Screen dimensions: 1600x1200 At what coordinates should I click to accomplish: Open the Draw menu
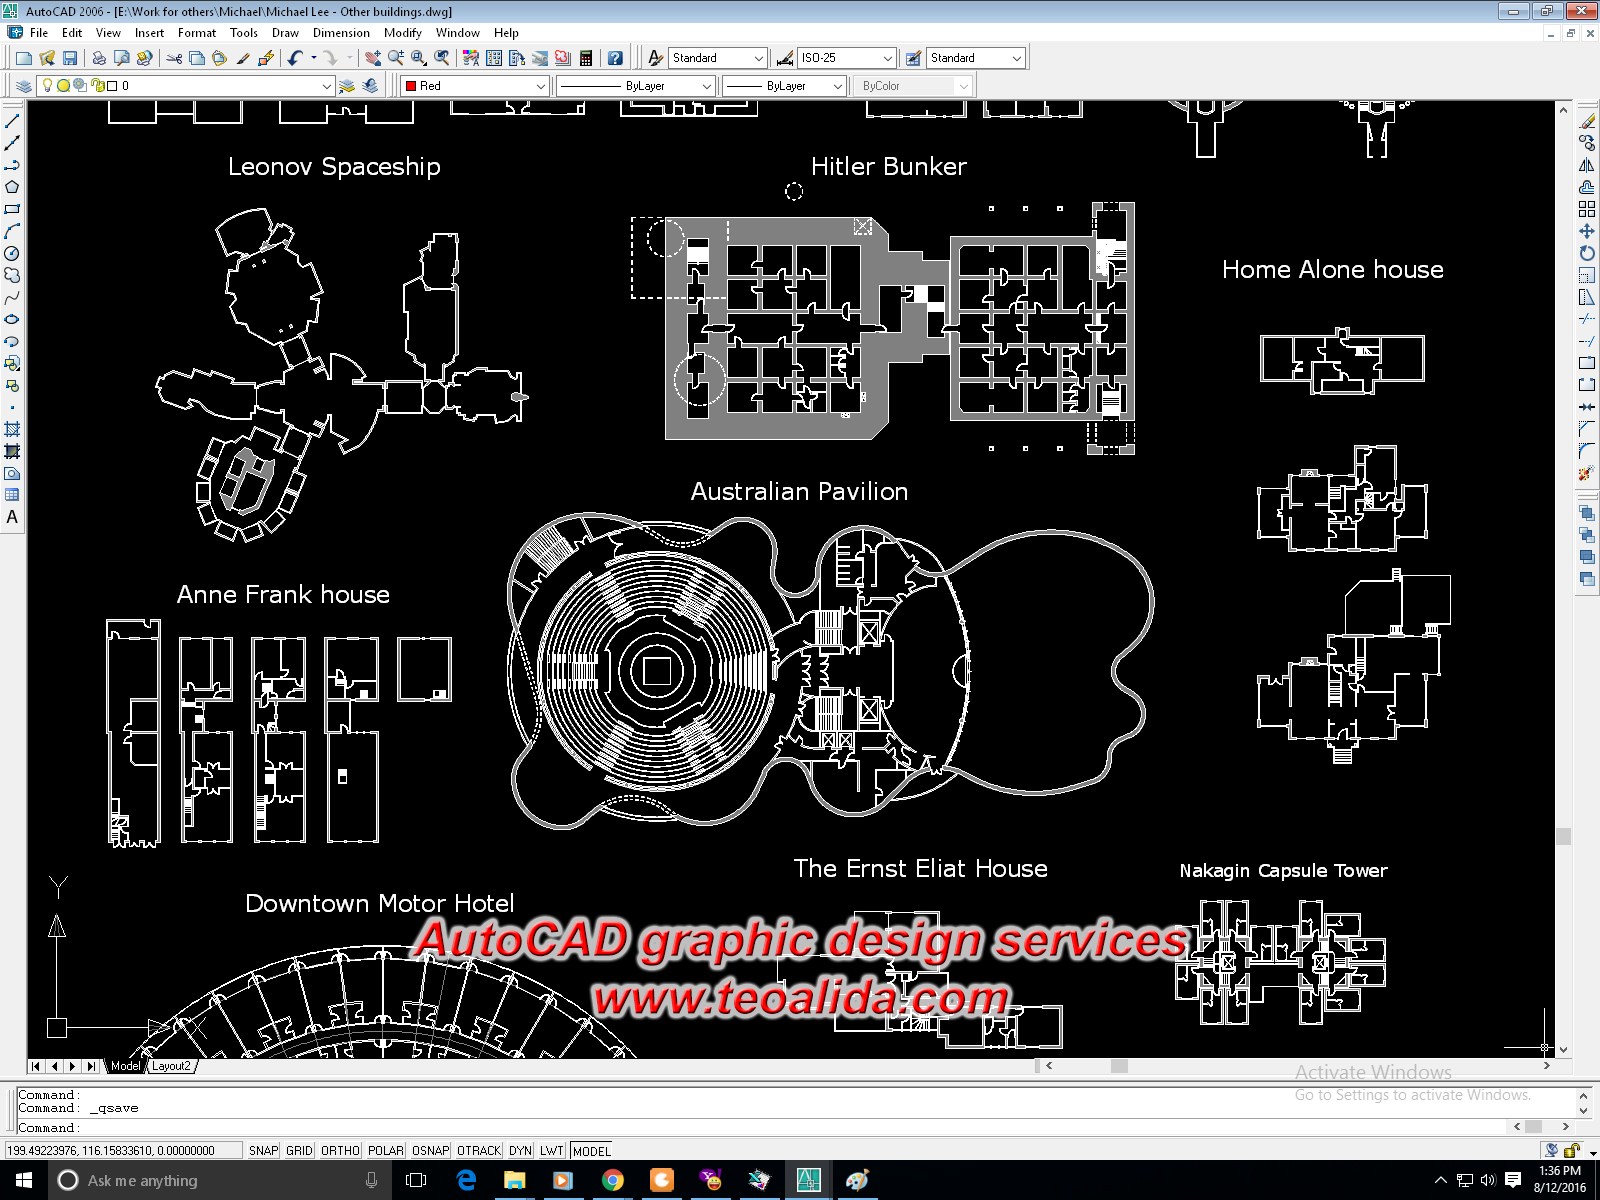tap(285, 33)
